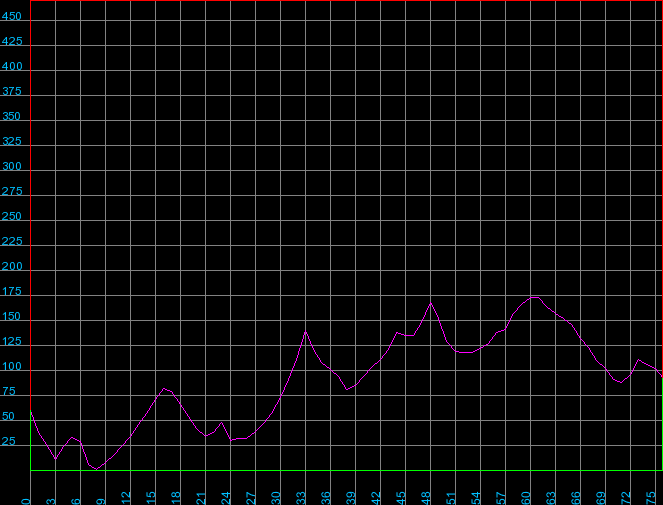The width and height of the screenshot is (663, 505).
Task: Click the 300 vertical axis label
Action: coord(11,166)
